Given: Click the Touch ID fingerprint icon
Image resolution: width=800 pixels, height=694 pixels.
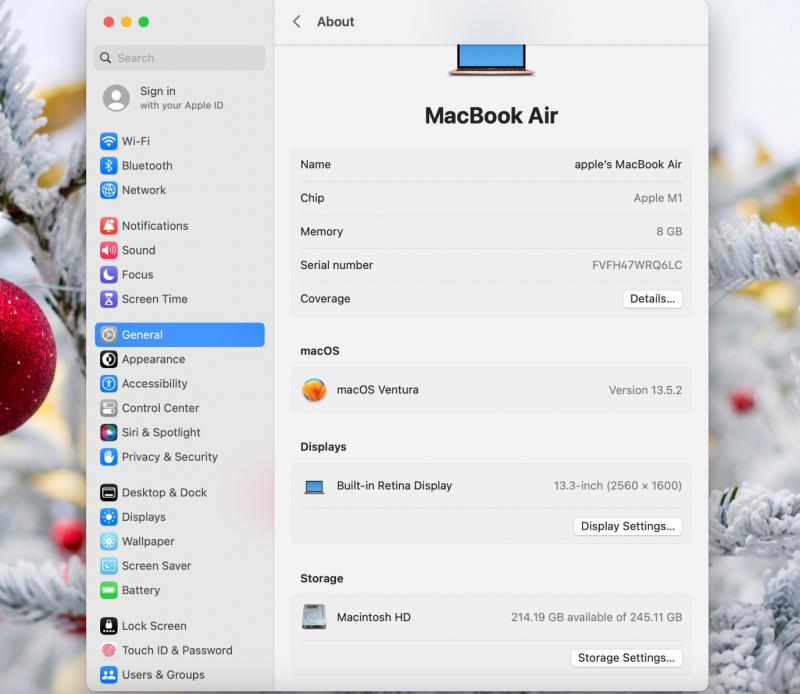Looking at the screenshot, I should click(109, 650).
